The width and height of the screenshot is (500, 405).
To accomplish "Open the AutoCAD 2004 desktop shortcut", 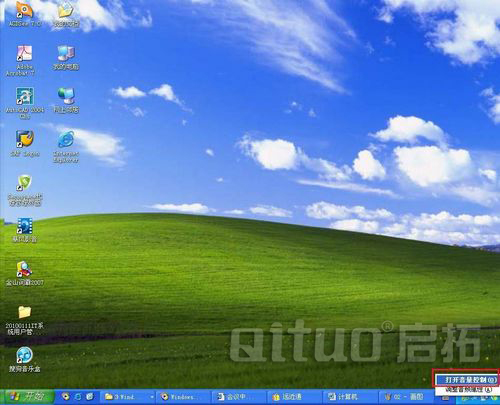I will (x=24, y=103).
